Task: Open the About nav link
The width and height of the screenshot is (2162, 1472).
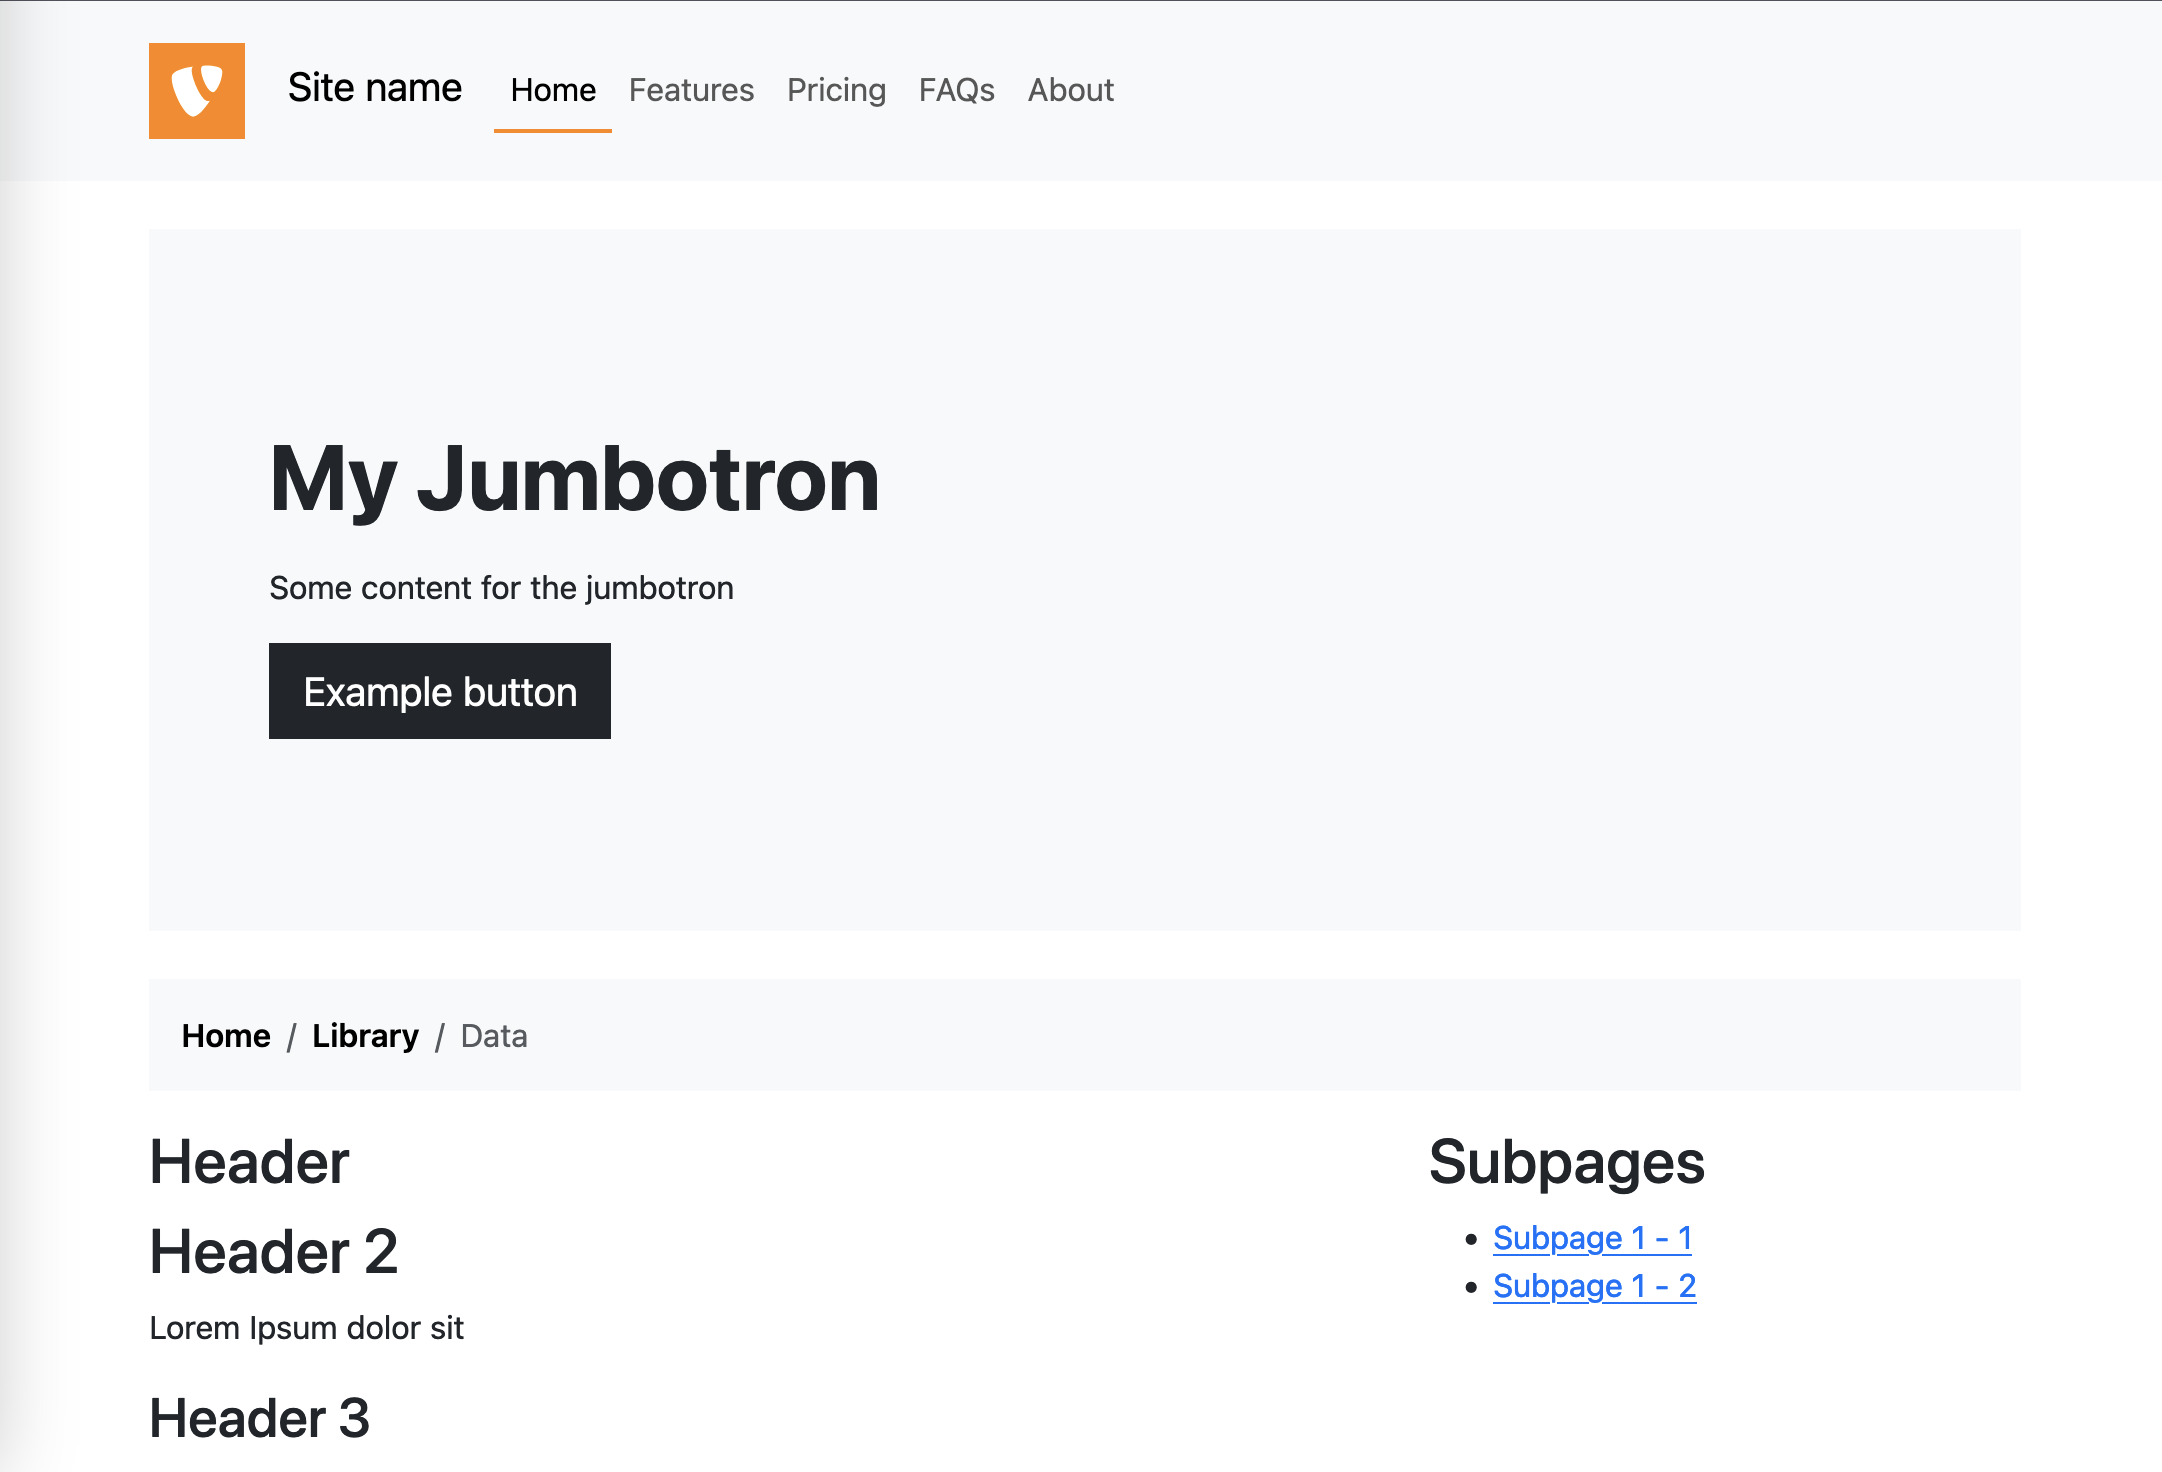Action: [1070, 90]
